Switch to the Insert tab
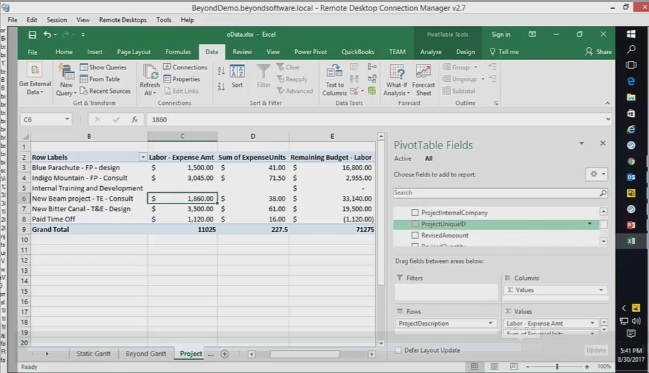 coord(95,52)
